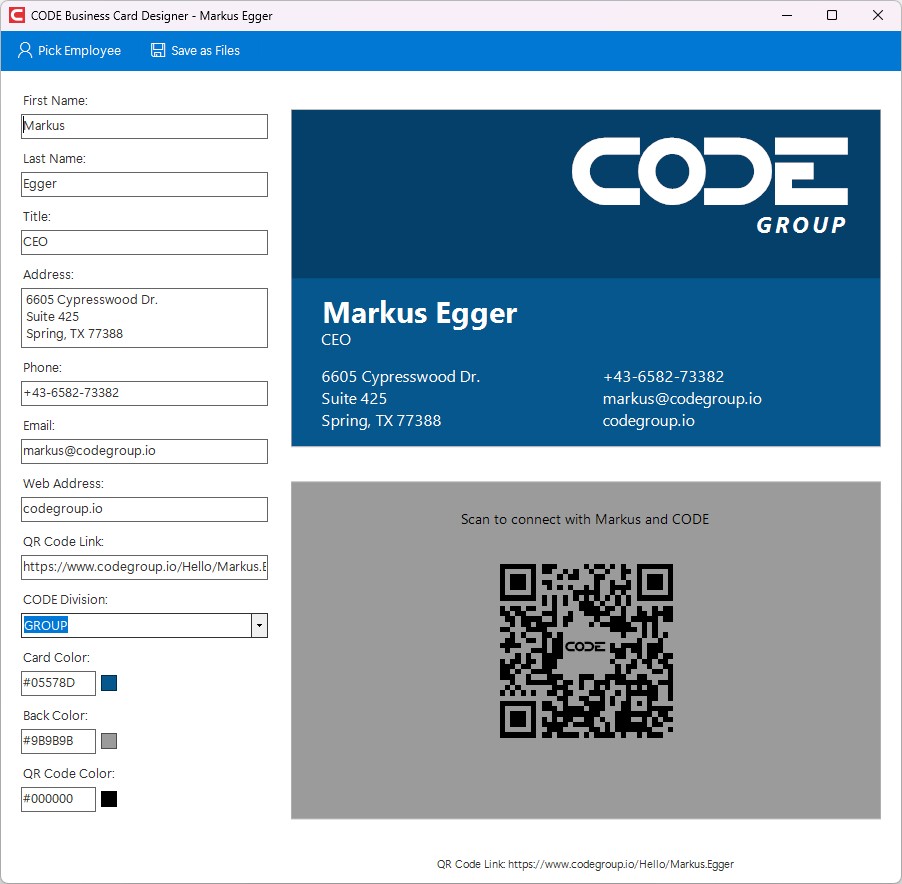Viewport: 902px width, 884px height.
Task: Click the Back Color gray swatch
Action: (x=109, y=741)
